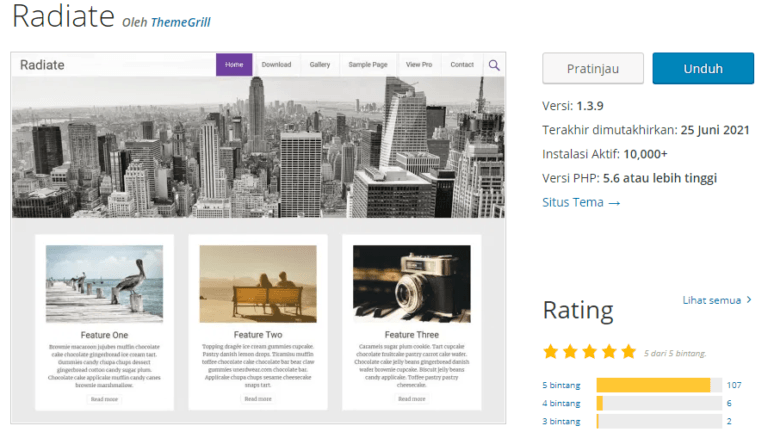Click the Rating section heading
Image resolution: width=768 pixels, height=432 pixels.
coord(578,311)
